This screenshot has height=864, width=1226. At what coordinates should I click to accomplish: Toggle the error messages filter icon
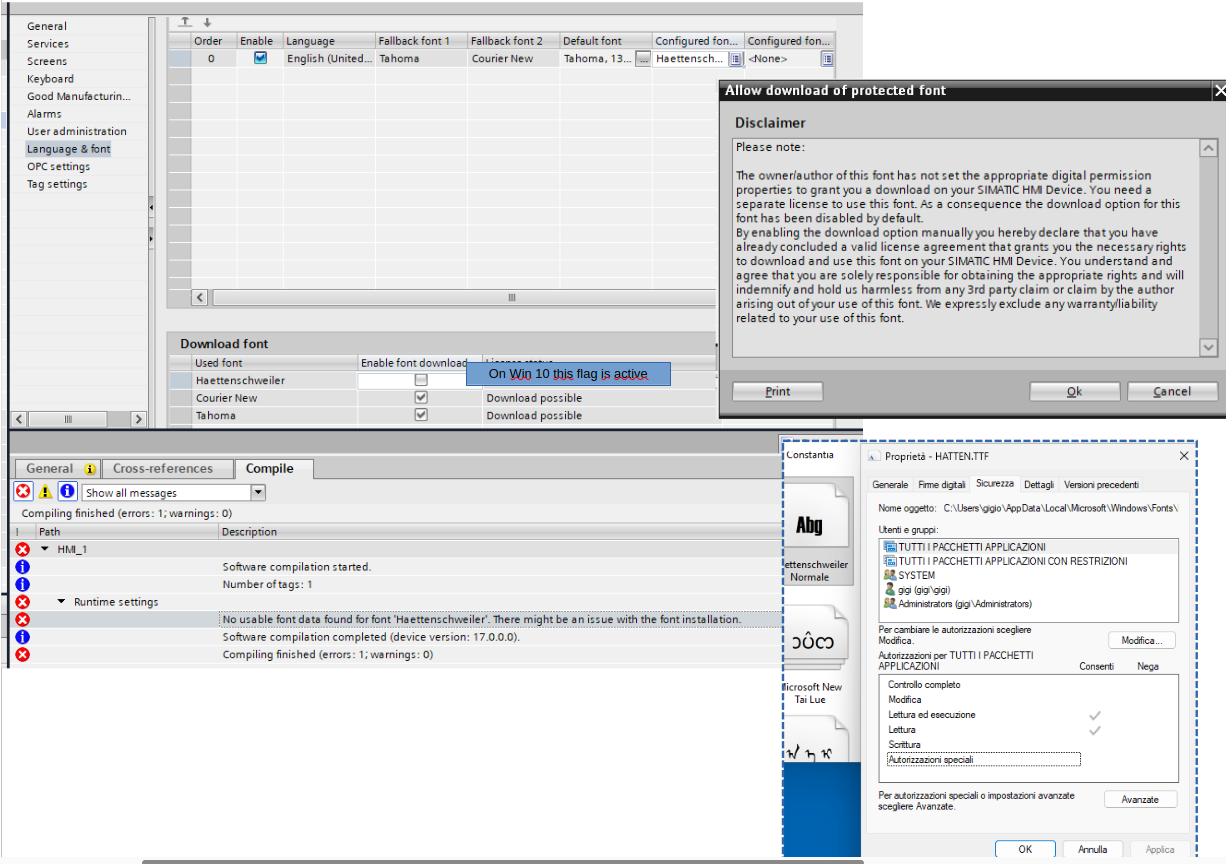(x=23, y=492)
